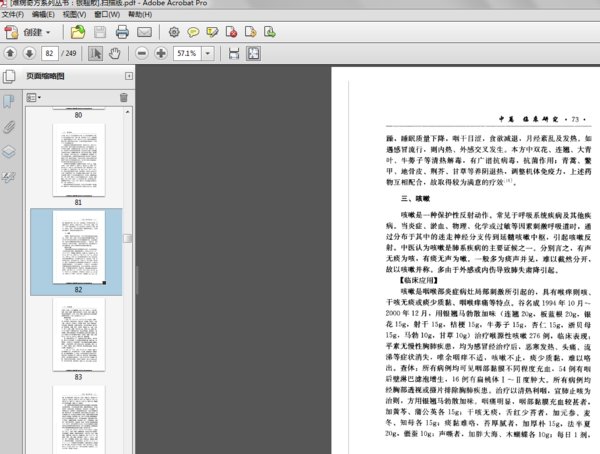Toggle the Bookmarks panel

click(x=9, y=101)
